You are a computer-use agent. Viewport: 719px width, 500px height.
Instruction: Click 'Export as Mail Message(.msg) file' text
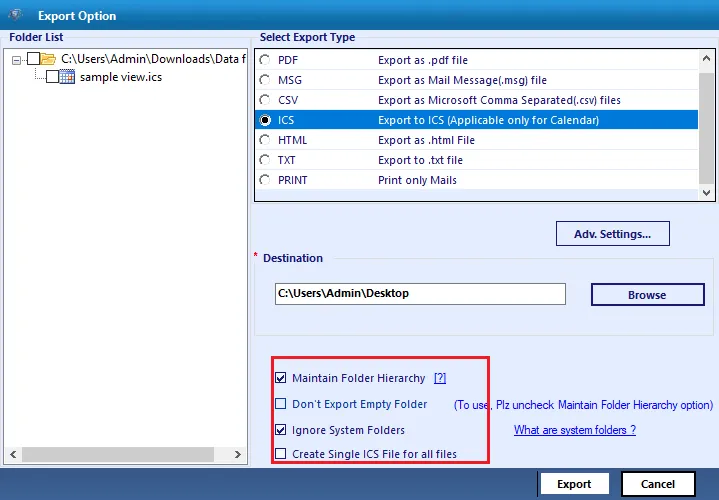coord(462,80)
